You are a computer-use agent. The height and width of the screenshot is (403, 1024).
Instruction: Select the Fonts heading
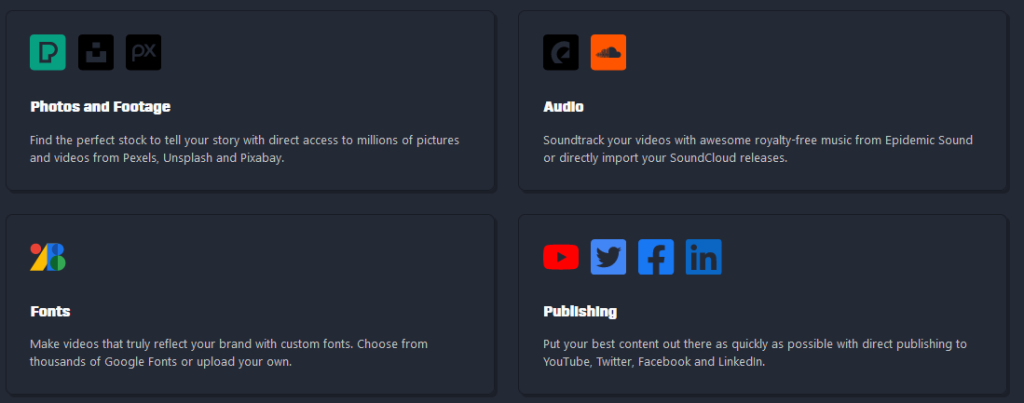(50, 312)
